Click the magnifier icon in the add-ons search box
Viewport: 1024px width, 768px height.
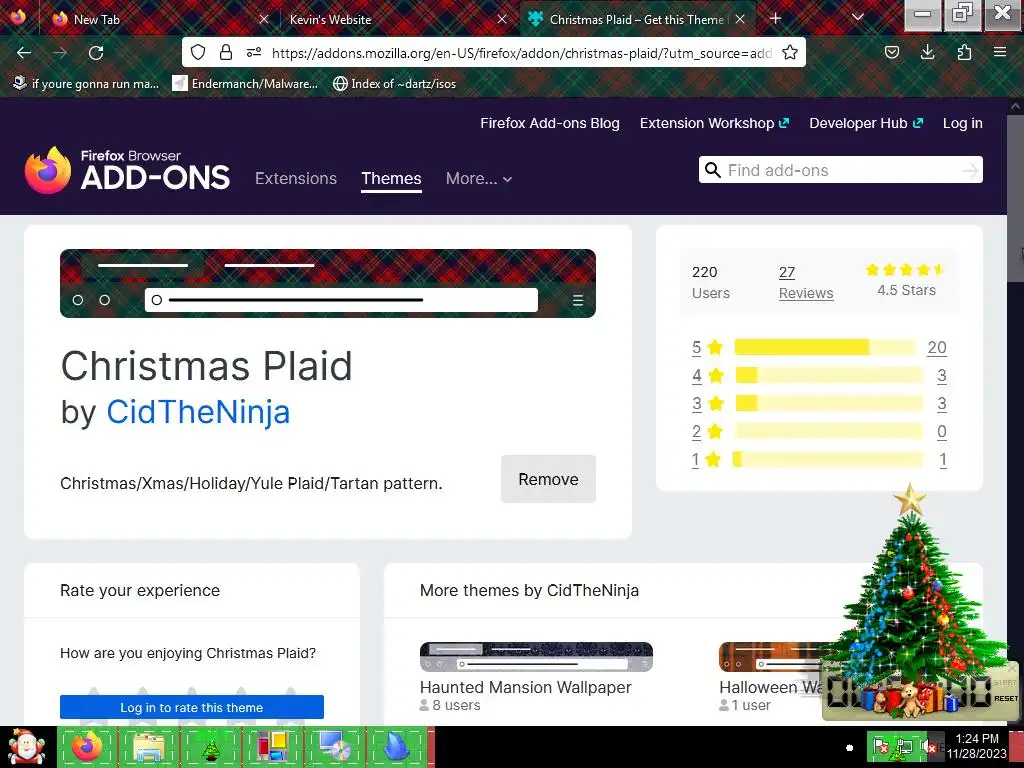tap(713, 170)
